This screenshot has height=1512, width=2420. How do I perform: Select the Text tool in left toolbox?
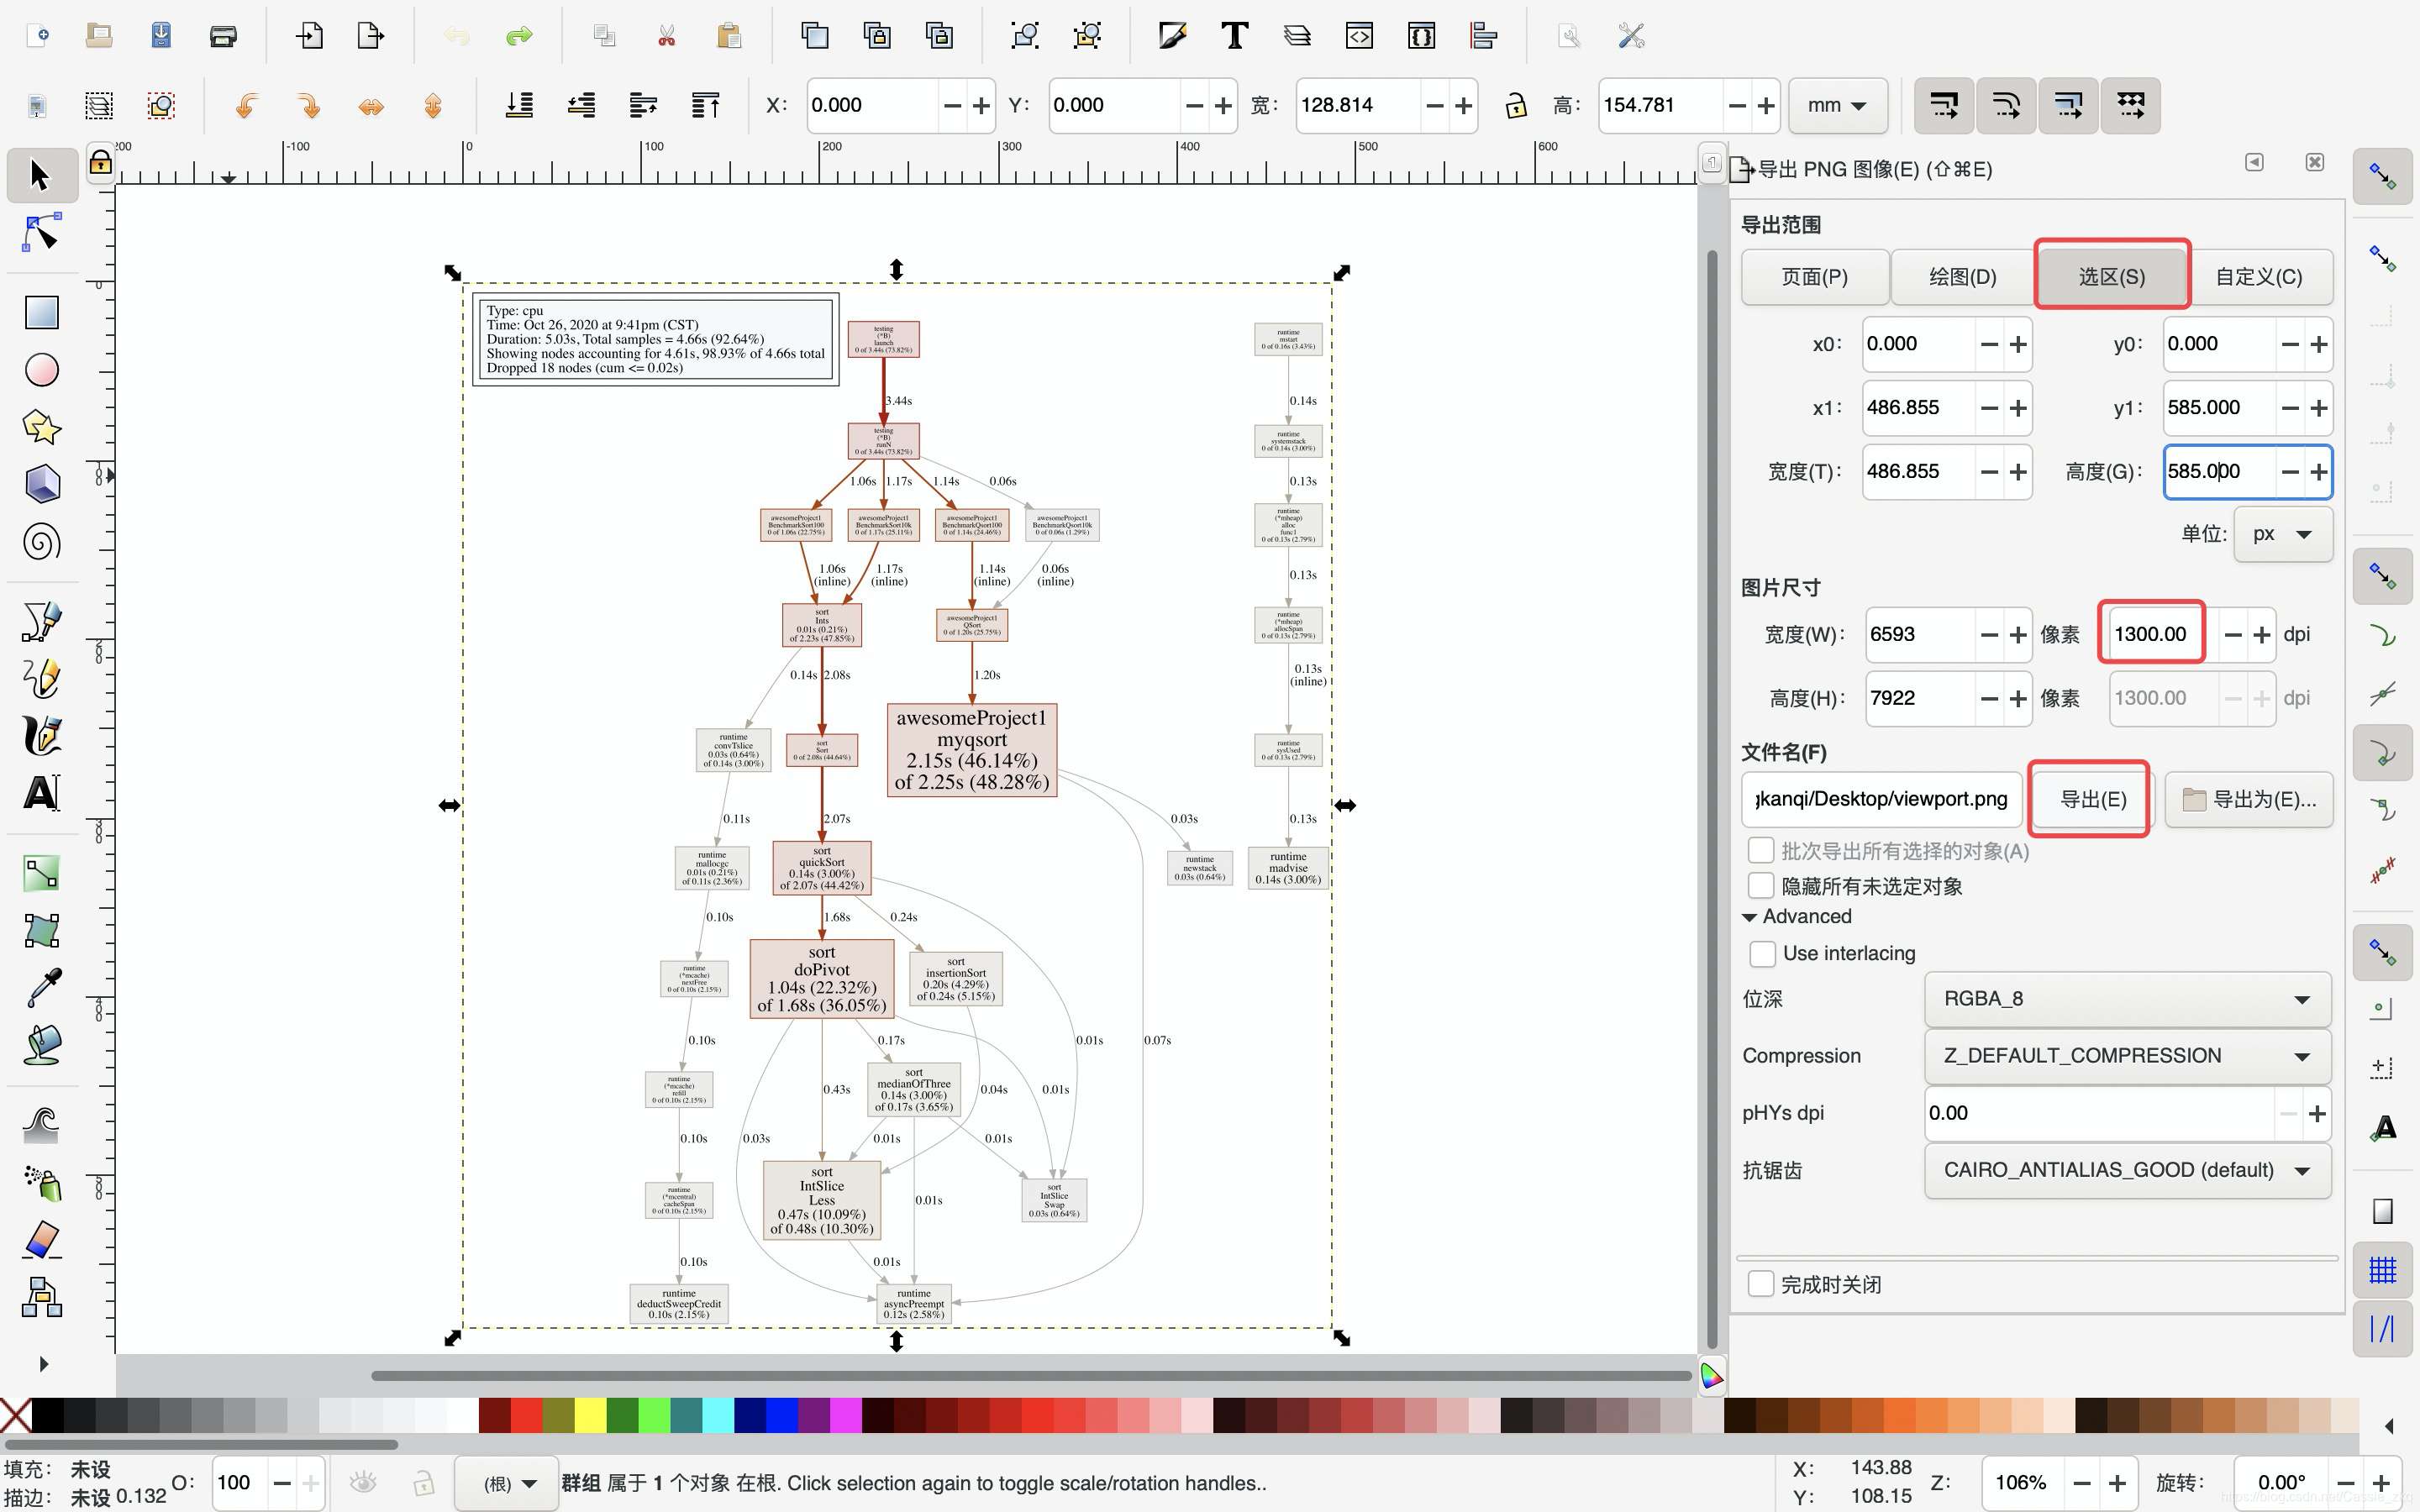pyautogui.click(x=41, y=793)
